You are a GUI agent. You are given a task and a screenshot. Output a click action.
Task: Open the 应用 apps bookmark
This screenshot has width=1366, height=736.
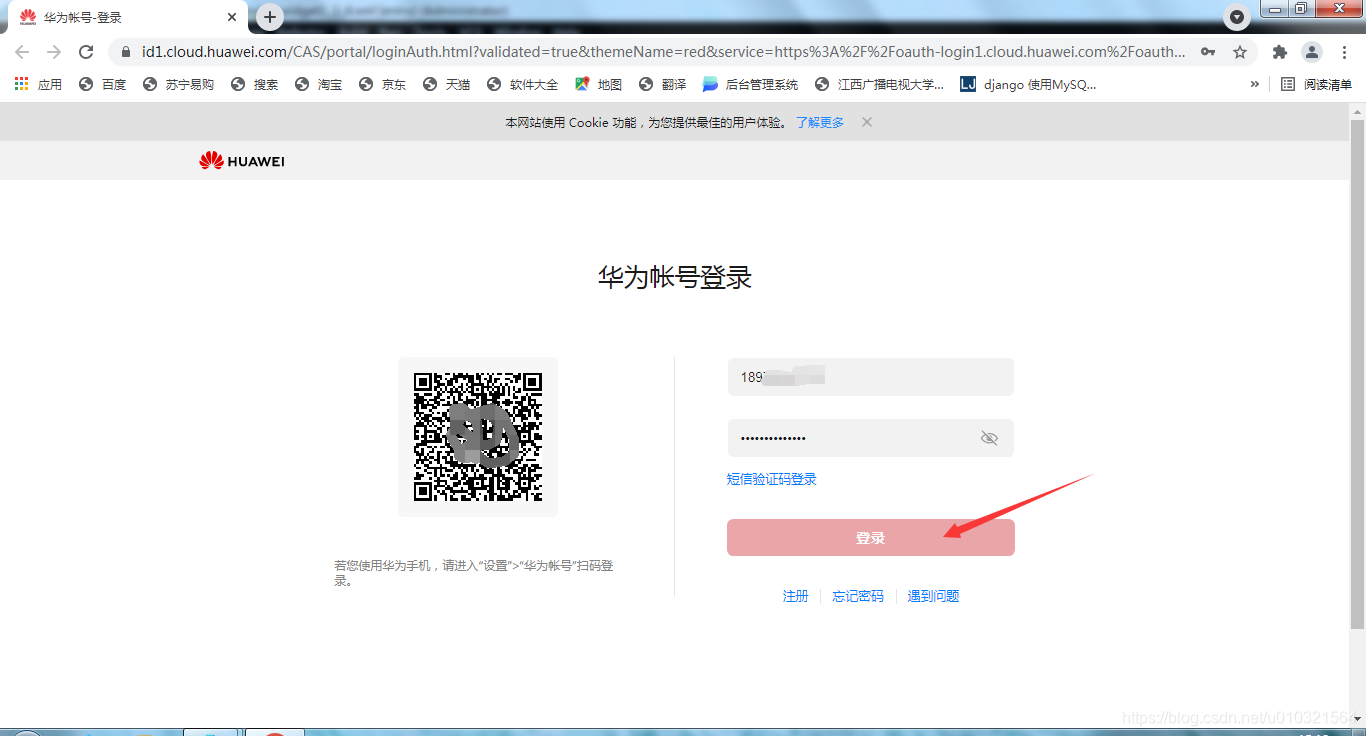(x=38, y=85)
